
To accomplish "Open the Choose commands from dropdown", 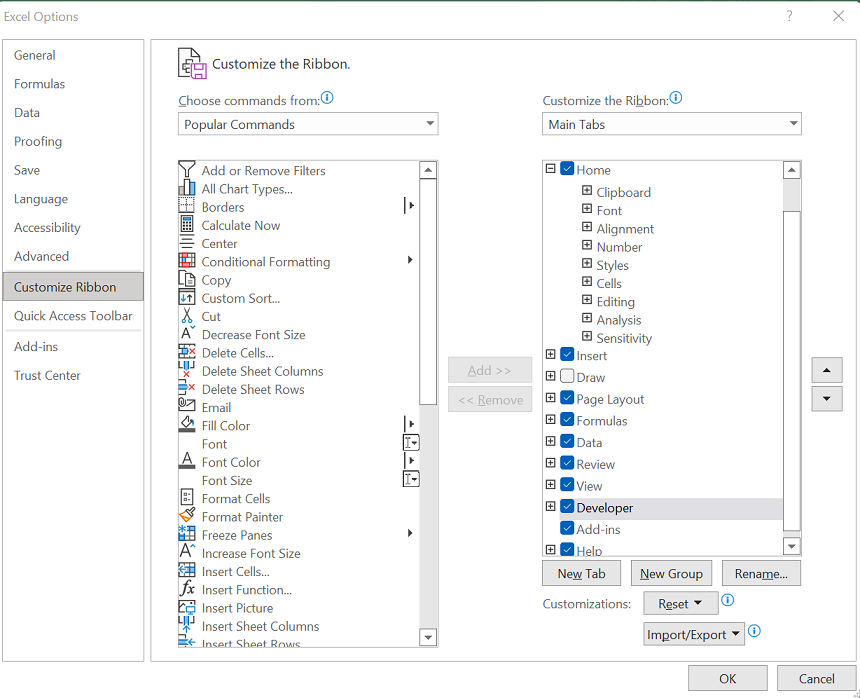I will pos(308,124).
